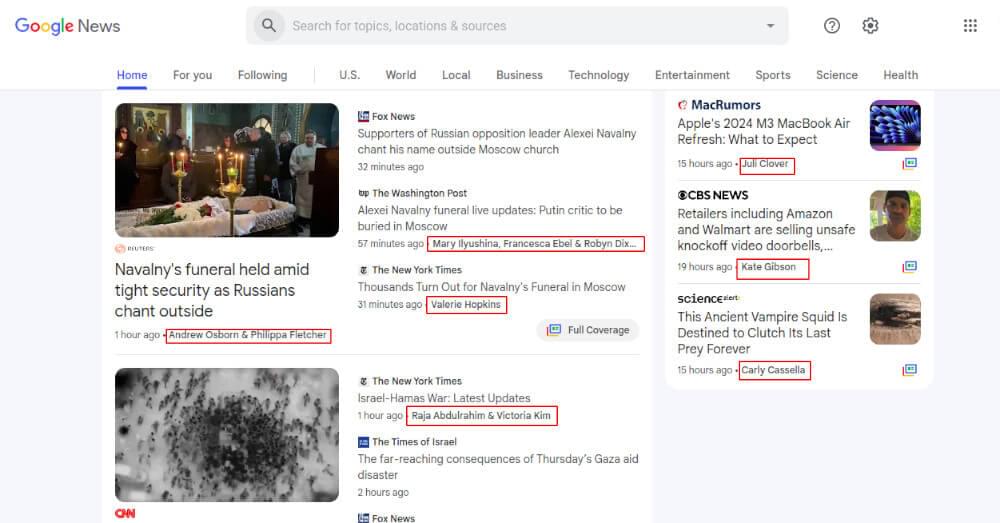The width and height of the screenshot is (1000, 523).
Task: Open the Science section tab
Action: [837, 75]
